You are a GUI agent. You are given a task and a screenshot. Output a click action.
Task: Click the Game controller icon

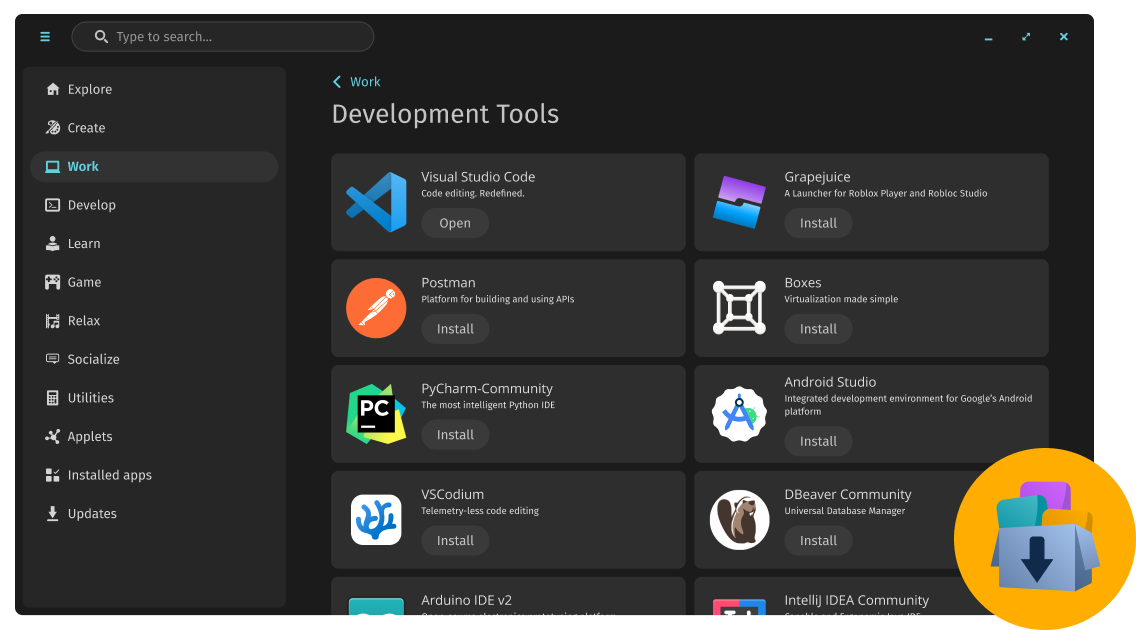pyautogui.click(x=52, y=282)
